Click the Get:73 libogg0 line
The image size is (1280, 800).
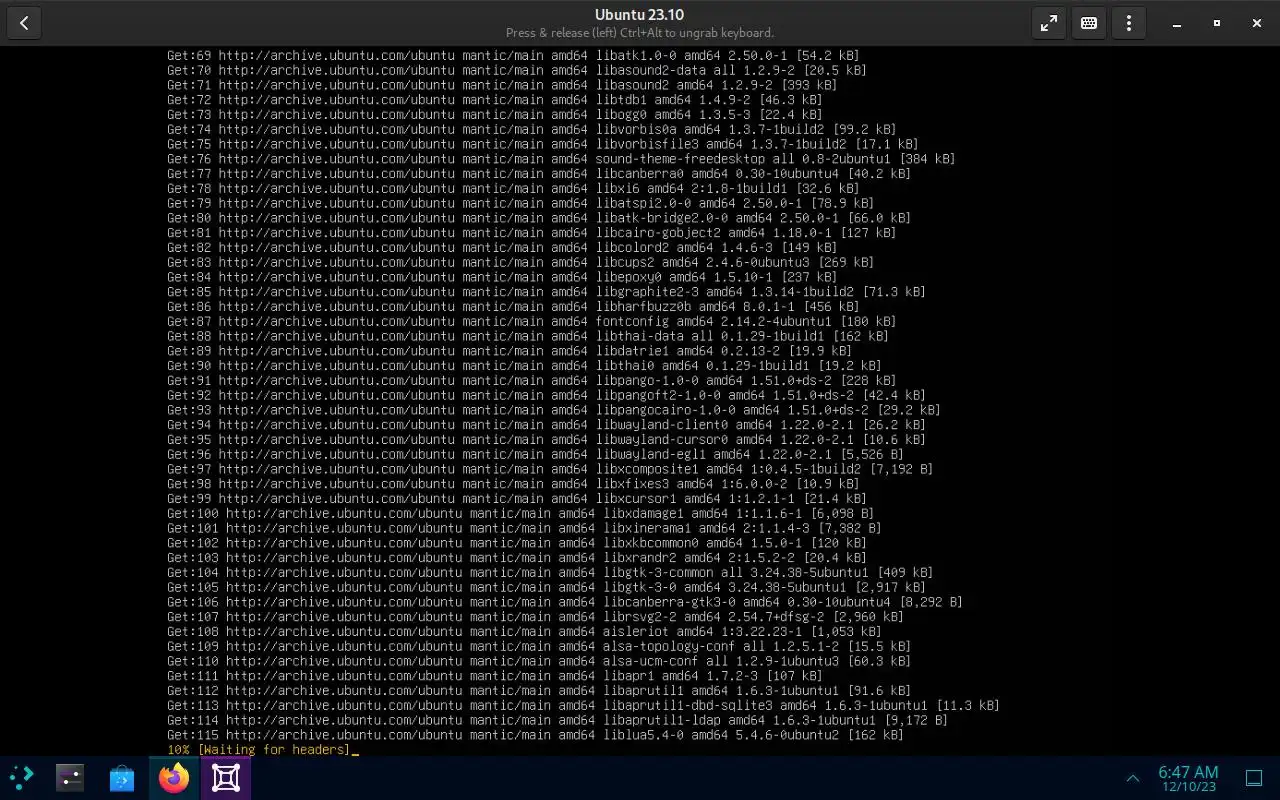494,114
